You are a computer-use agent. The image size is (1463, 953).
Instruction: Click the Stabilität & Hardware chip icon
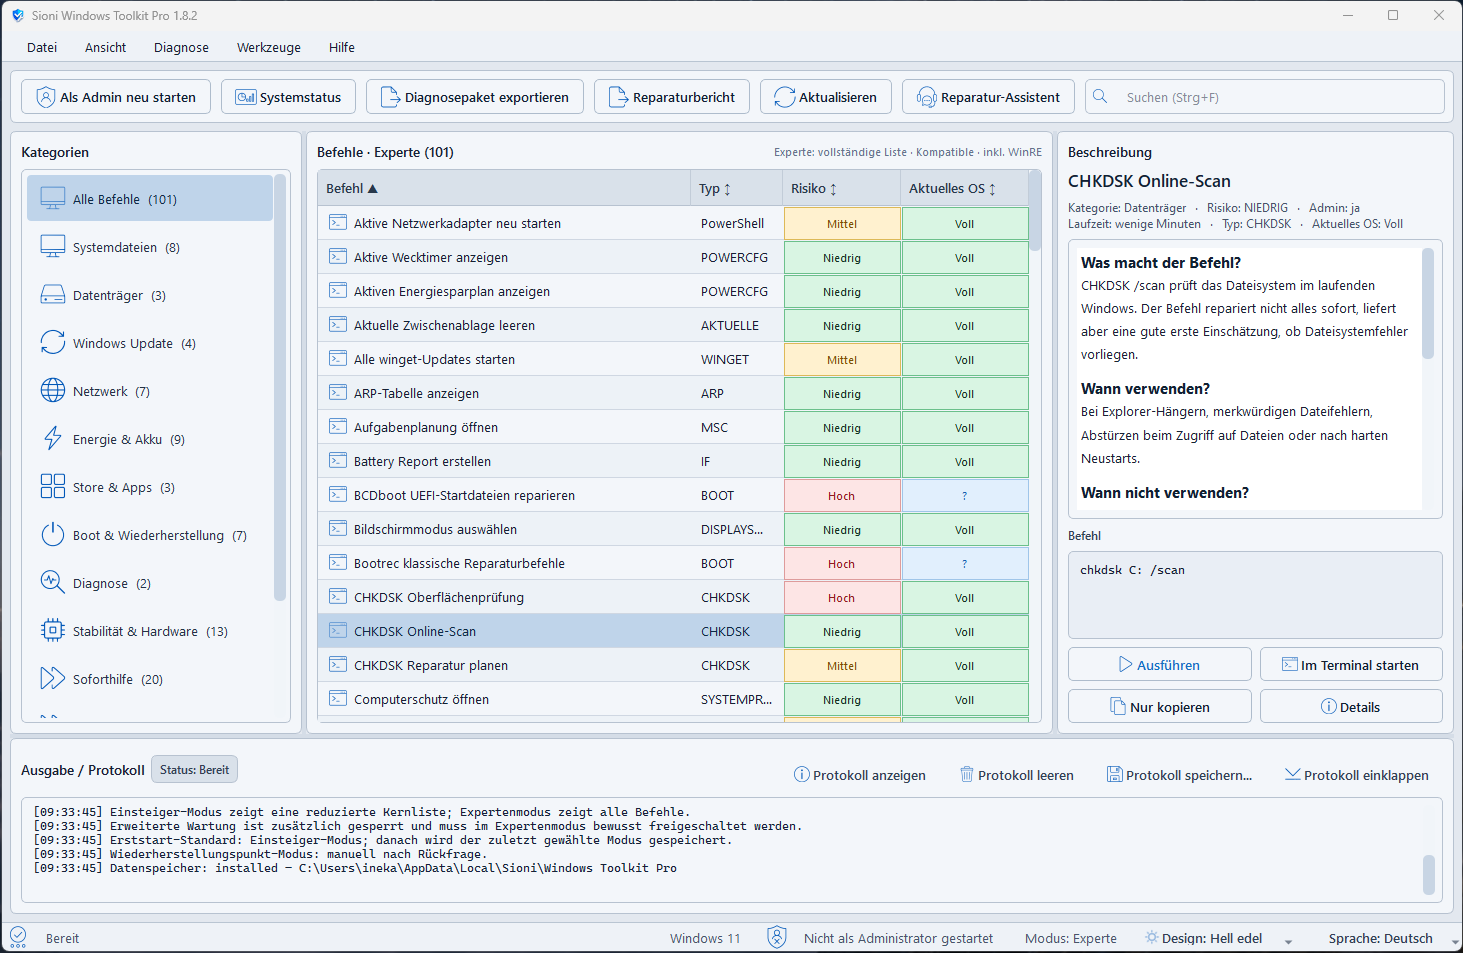point(53,630)
